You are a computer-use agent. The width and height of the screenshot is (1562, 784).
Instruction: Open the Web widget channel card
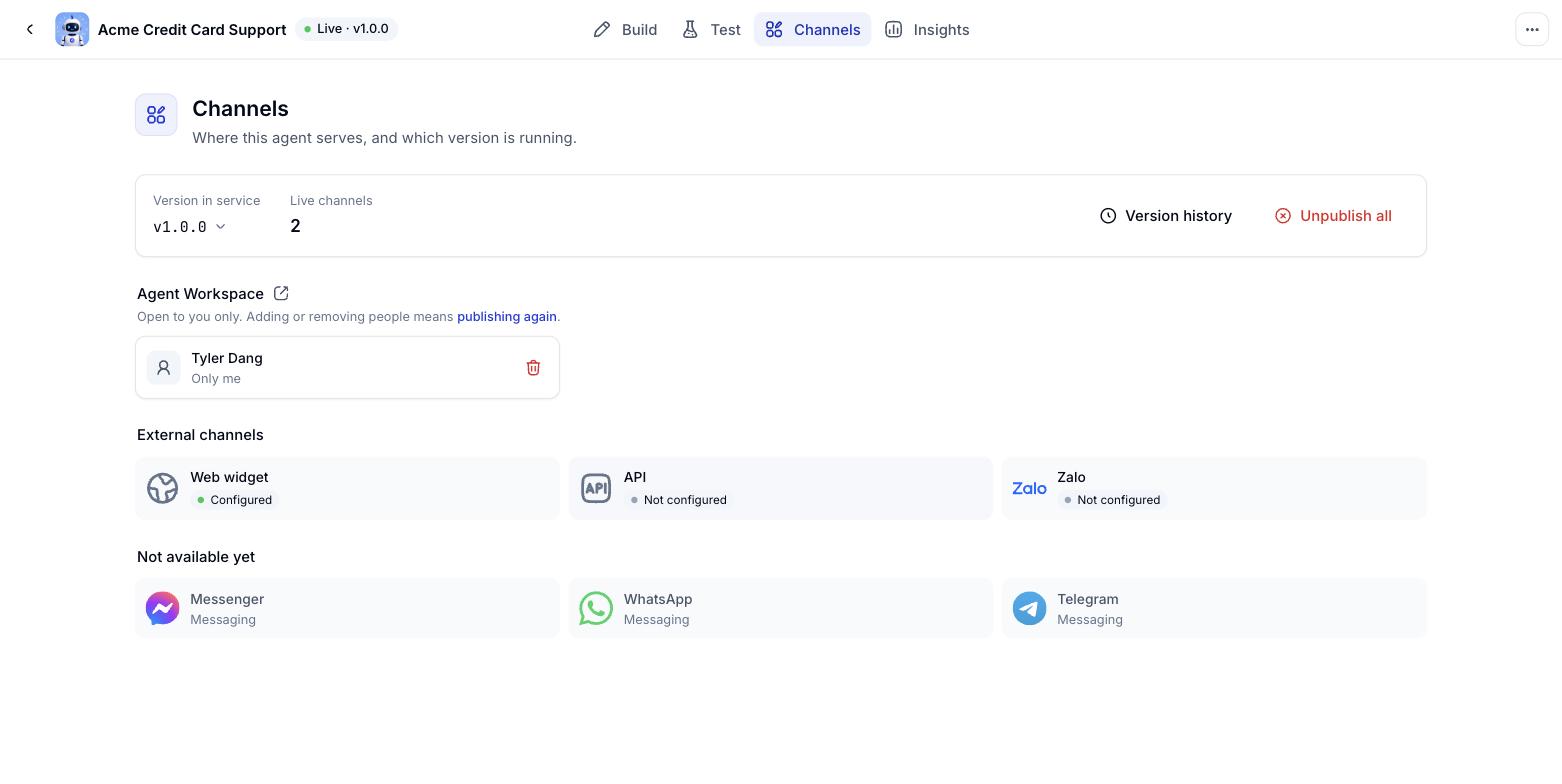[347, 488]
